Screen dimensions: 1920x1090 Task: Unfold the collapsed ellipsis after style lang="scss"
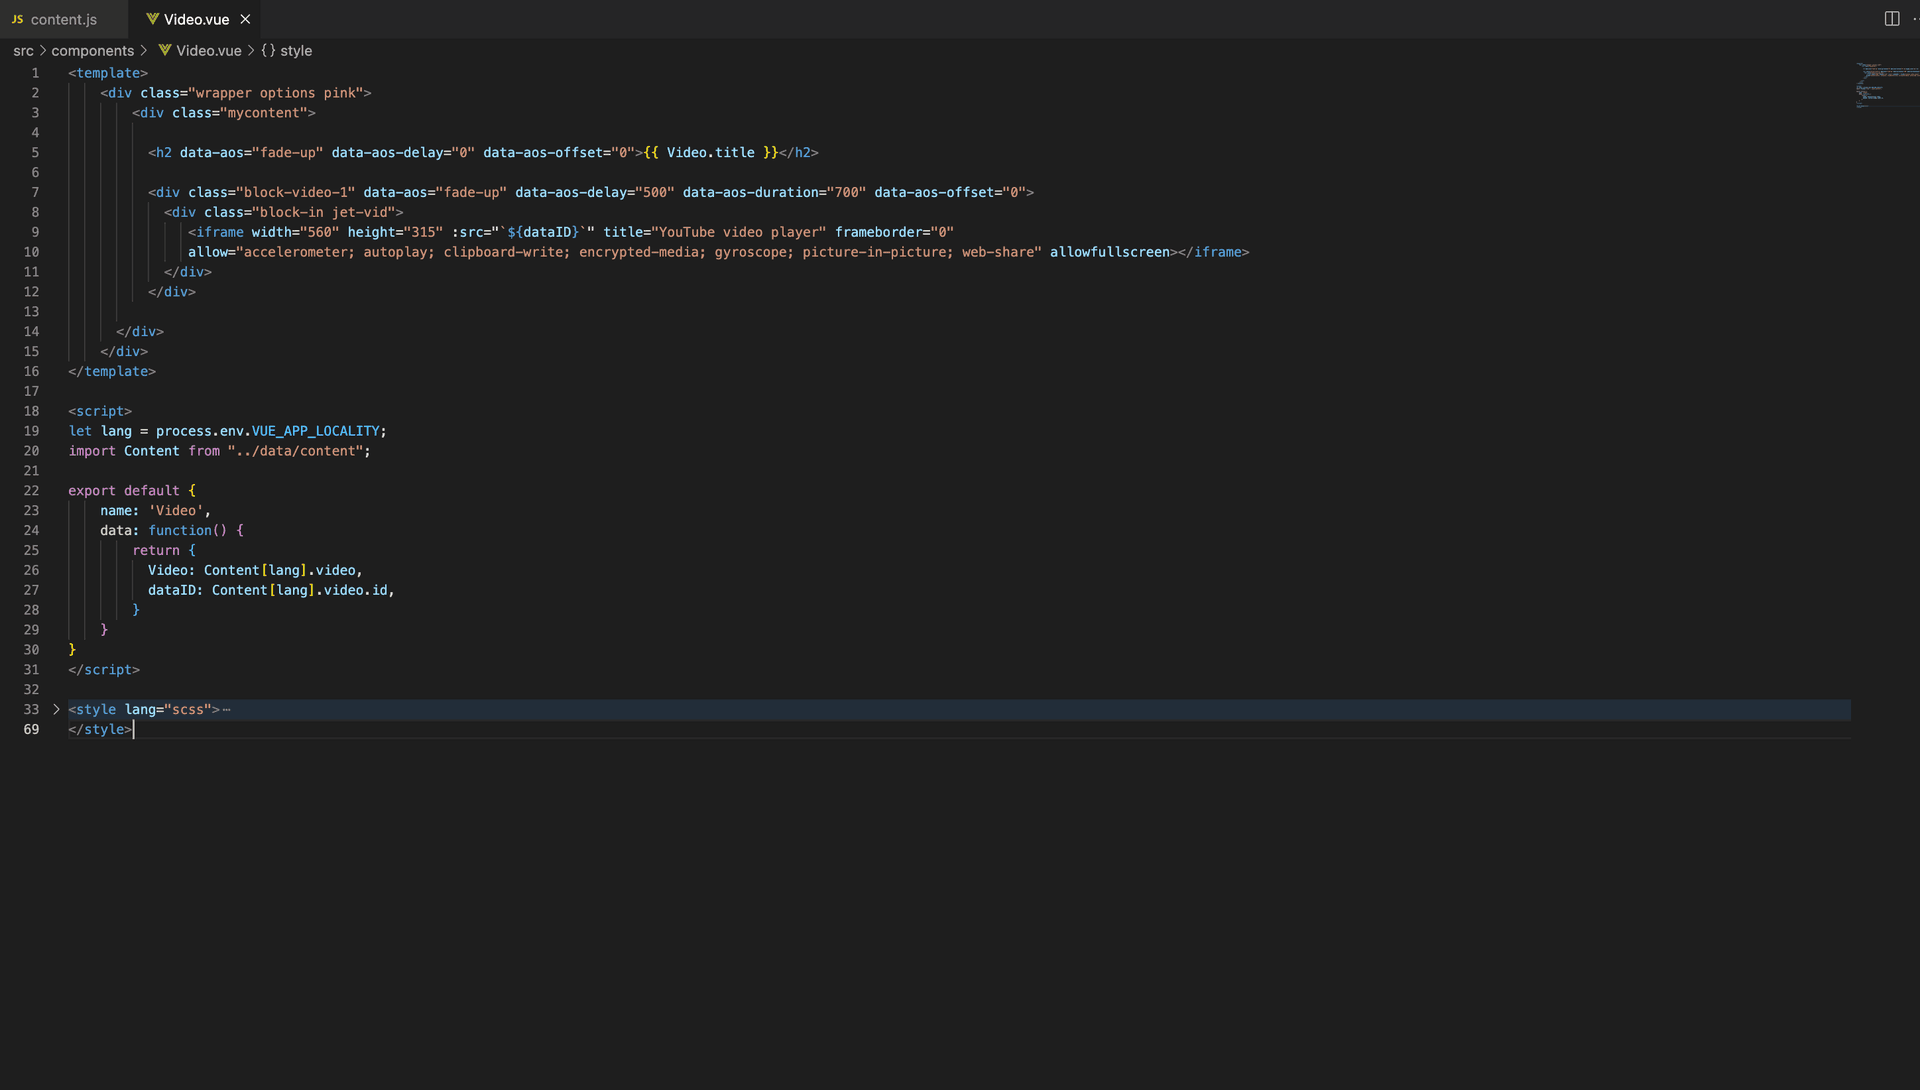[227, 710]
